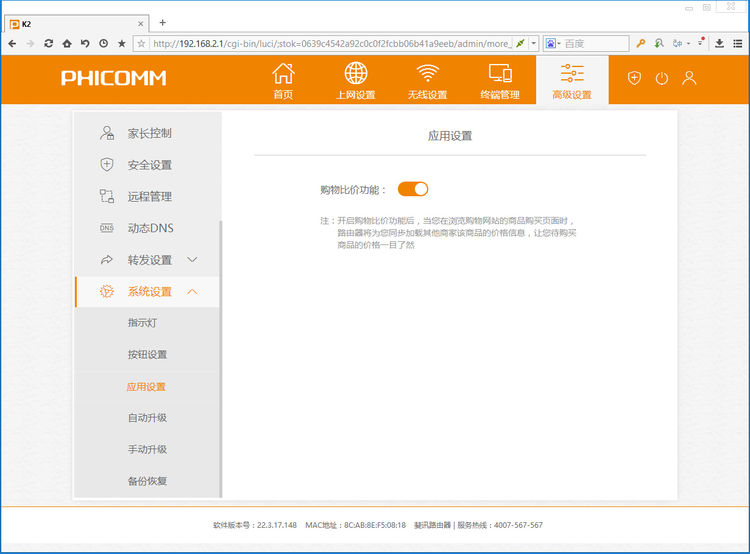
Task: Disable the 购物比价功能 toggle switch
Action: pos(413,189)
